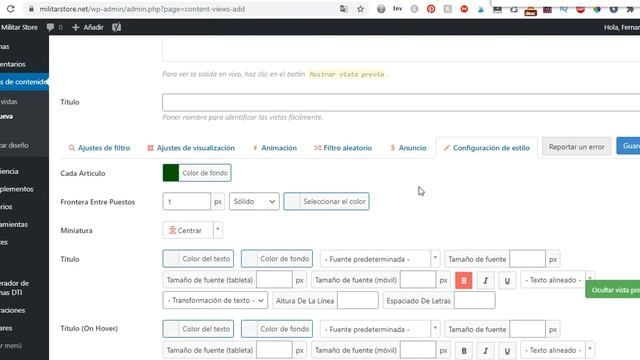Click the site lock icon in address bar

tap(31, 9)
